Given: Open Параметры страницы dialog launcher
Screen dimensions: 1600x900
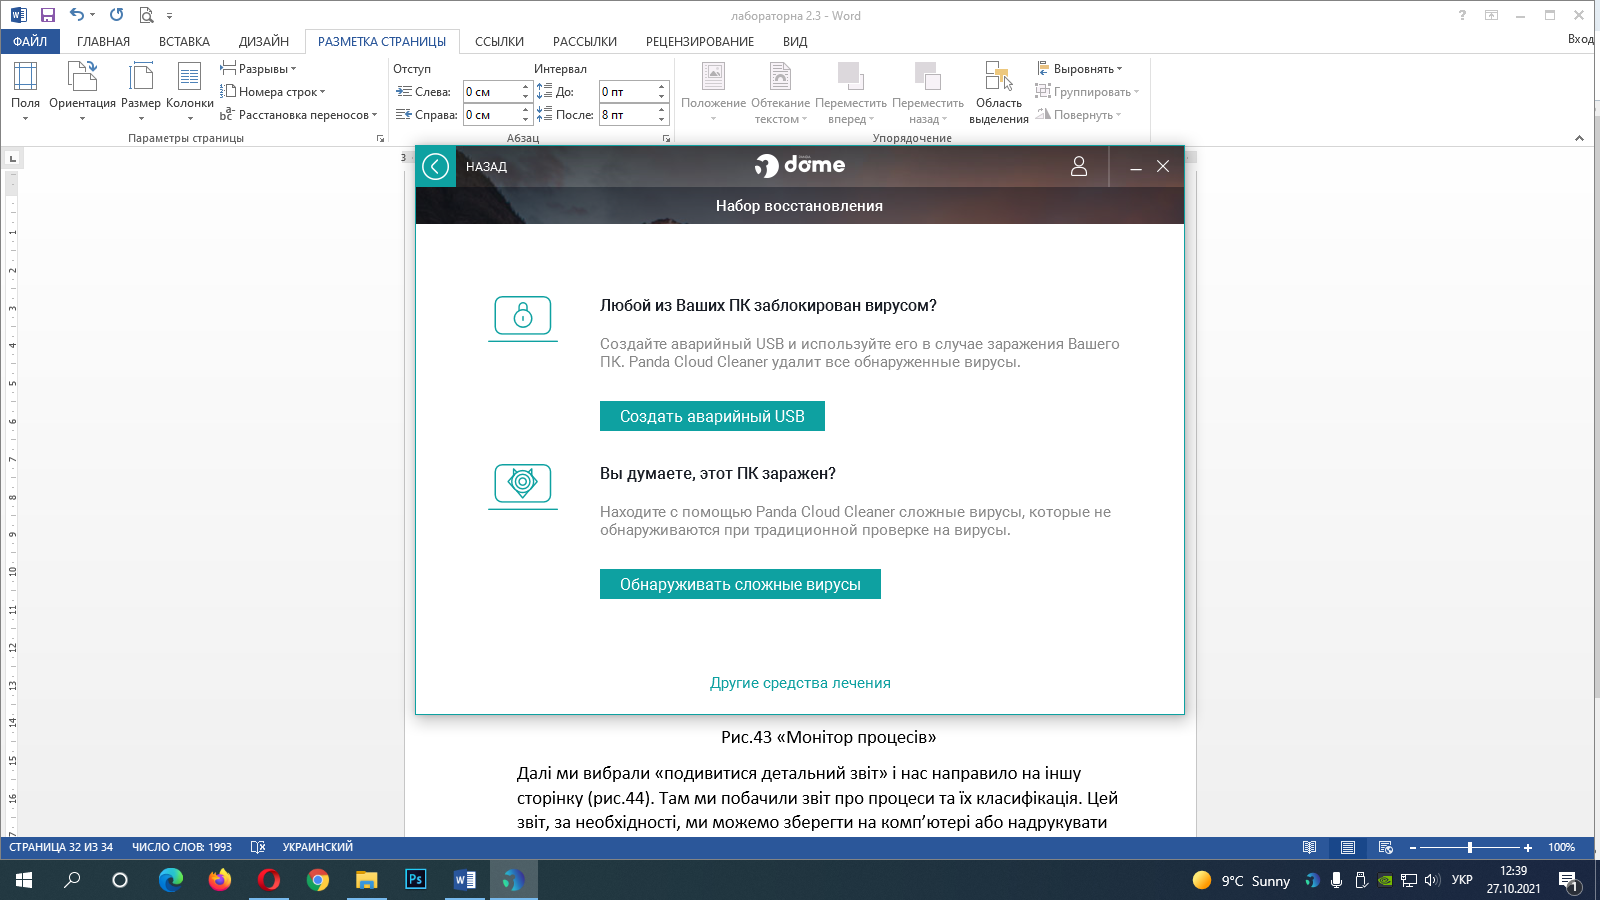Looking at the screenshot, I should click(x=380, y=138).
